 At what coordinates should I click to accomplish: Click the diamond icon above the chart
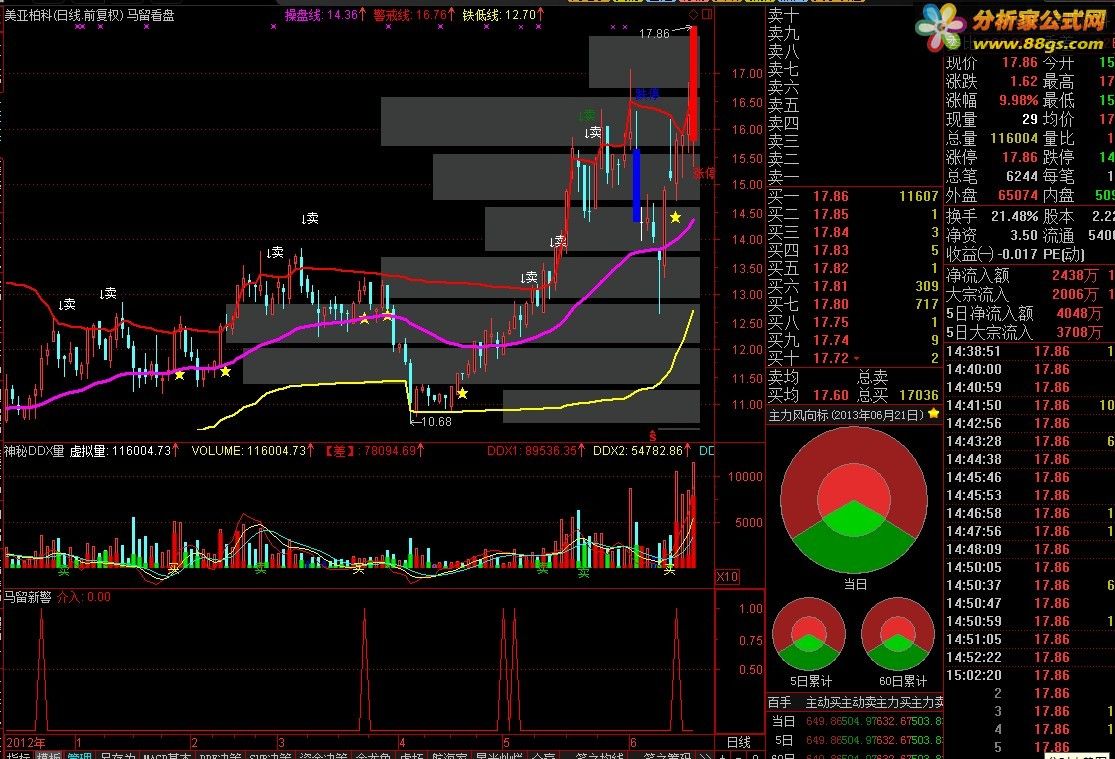[x=694, y=14]
